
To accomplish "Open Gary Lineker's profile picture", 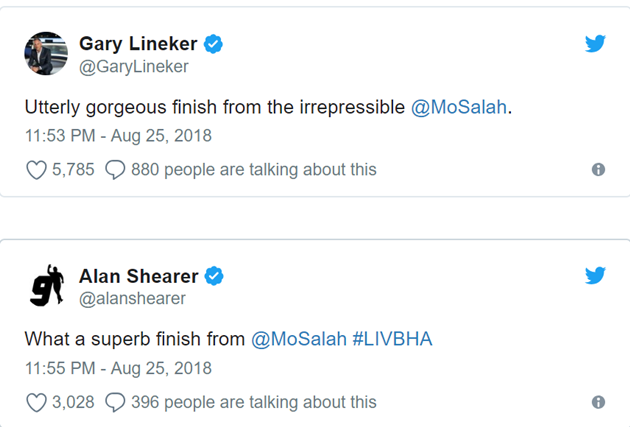I will [45, 55].
